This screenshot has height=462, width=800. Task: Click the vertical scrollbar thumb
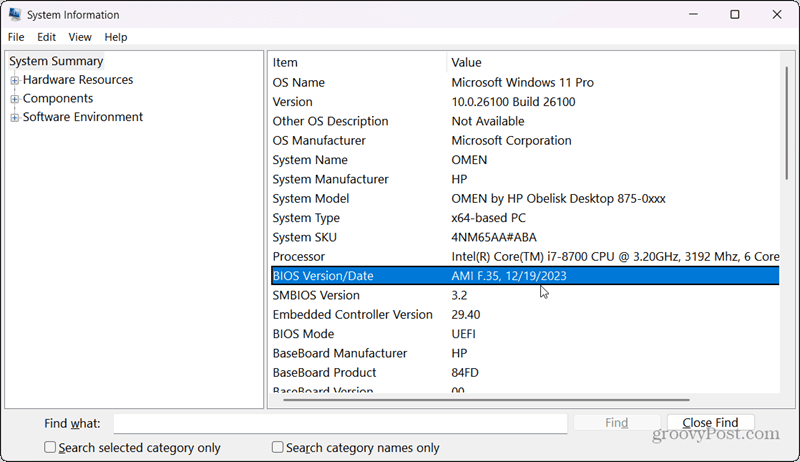click(787, 122)
